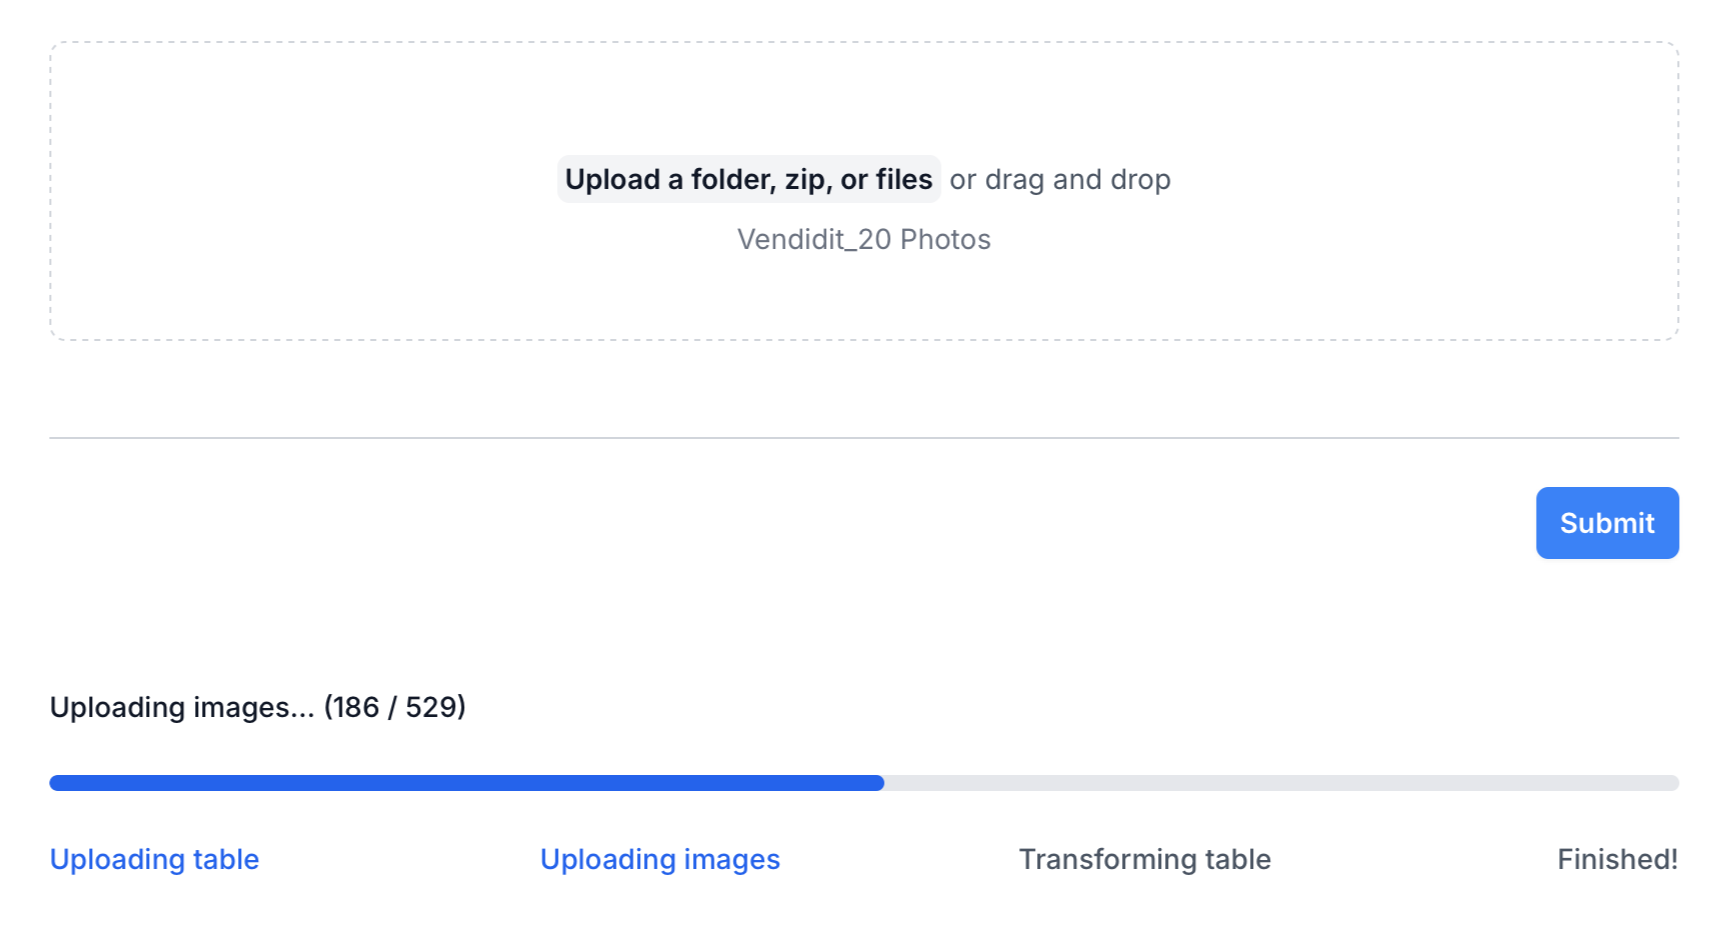Click the far right end of the progress bar
This screenshot has height=935, width=1728.
(1672, 783)
